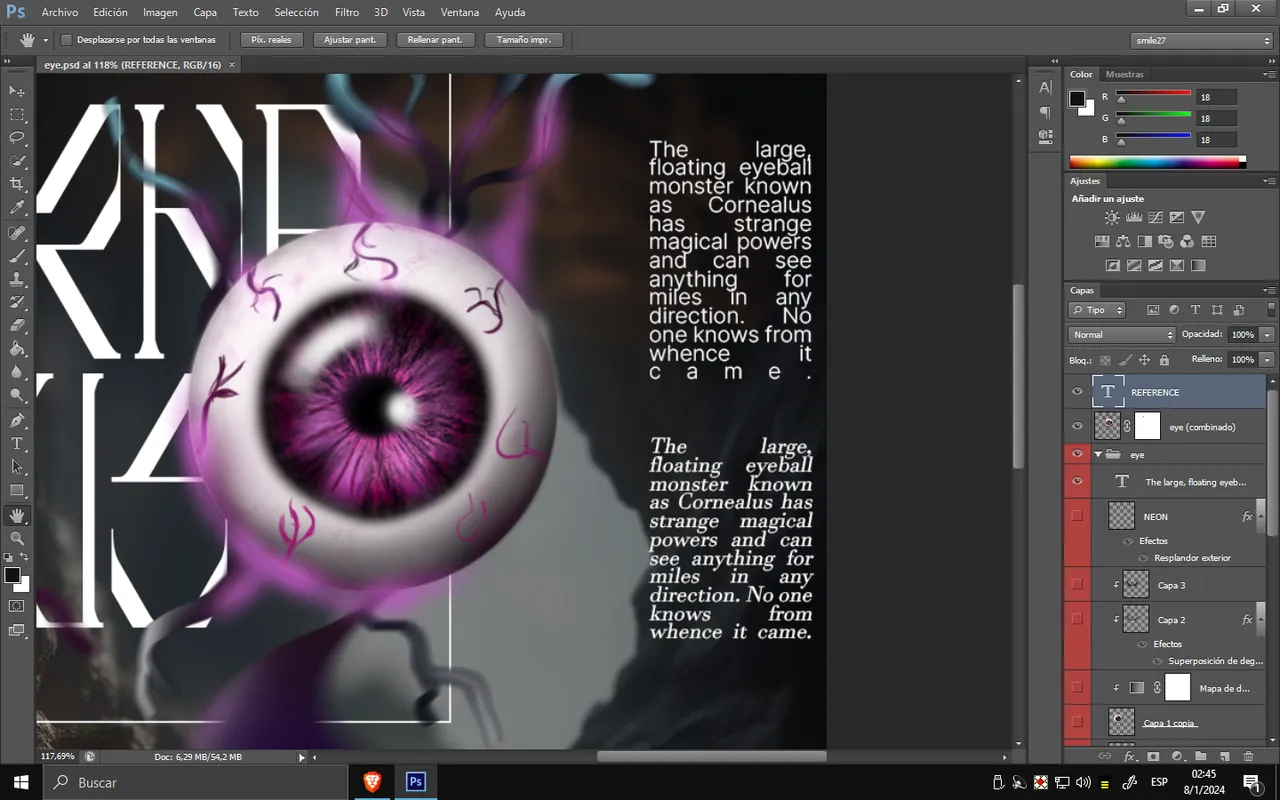Delete layer using trash icon
This screenshot has width=1280, height=800.
(1248, 757)
